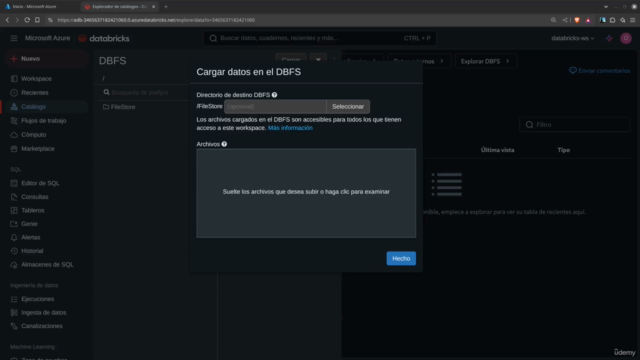Open the user profile avatar
The height and width of the screenshot is (360, 640).
626,38
